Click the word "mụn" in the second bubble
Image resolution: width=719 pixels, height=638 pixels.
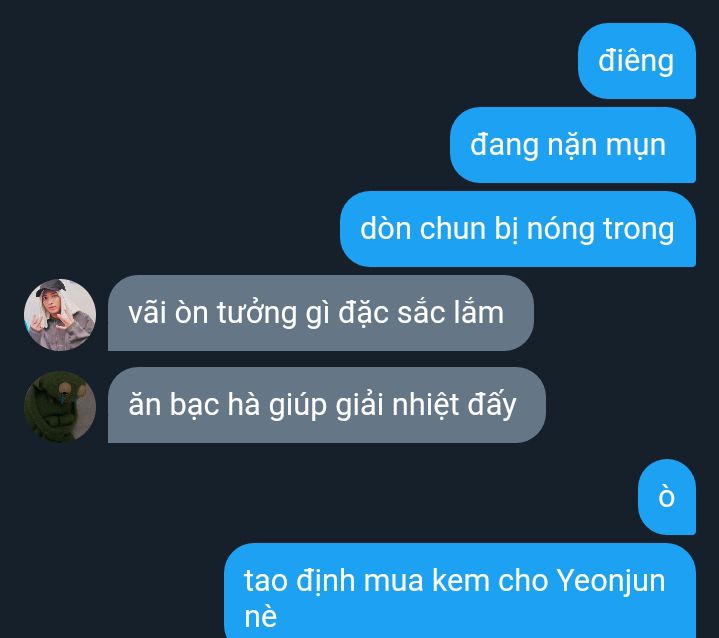tap(636, 146)
